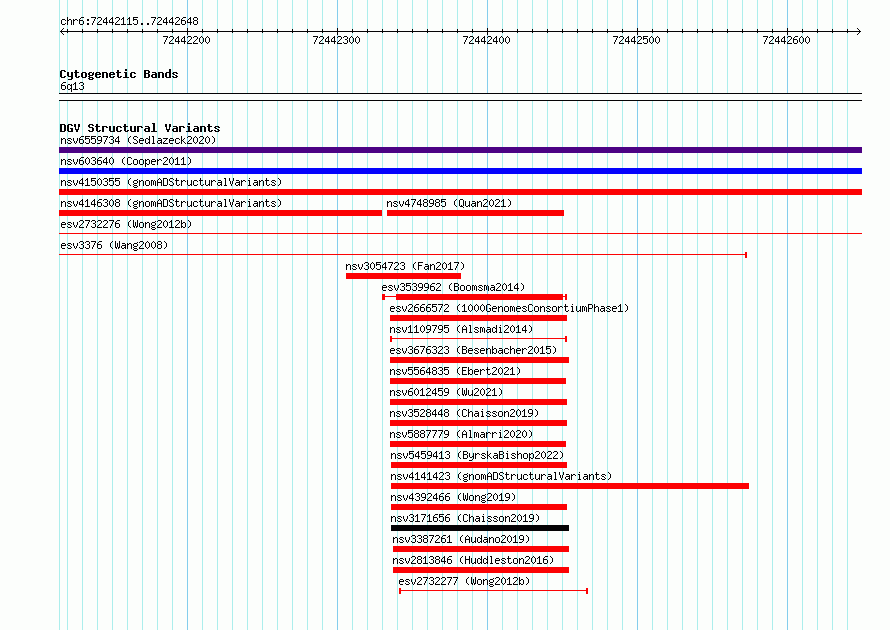Click the 72442400 position on the ruler
Screen dimensions: 890x630
[486, 40]
